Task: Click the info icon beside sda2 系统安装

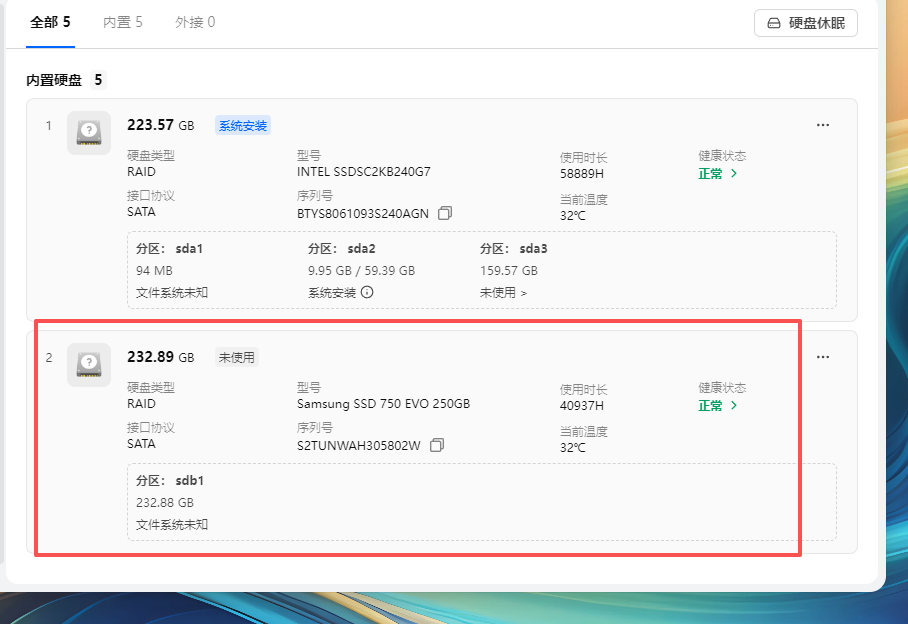Action: (x=367, y=293)
